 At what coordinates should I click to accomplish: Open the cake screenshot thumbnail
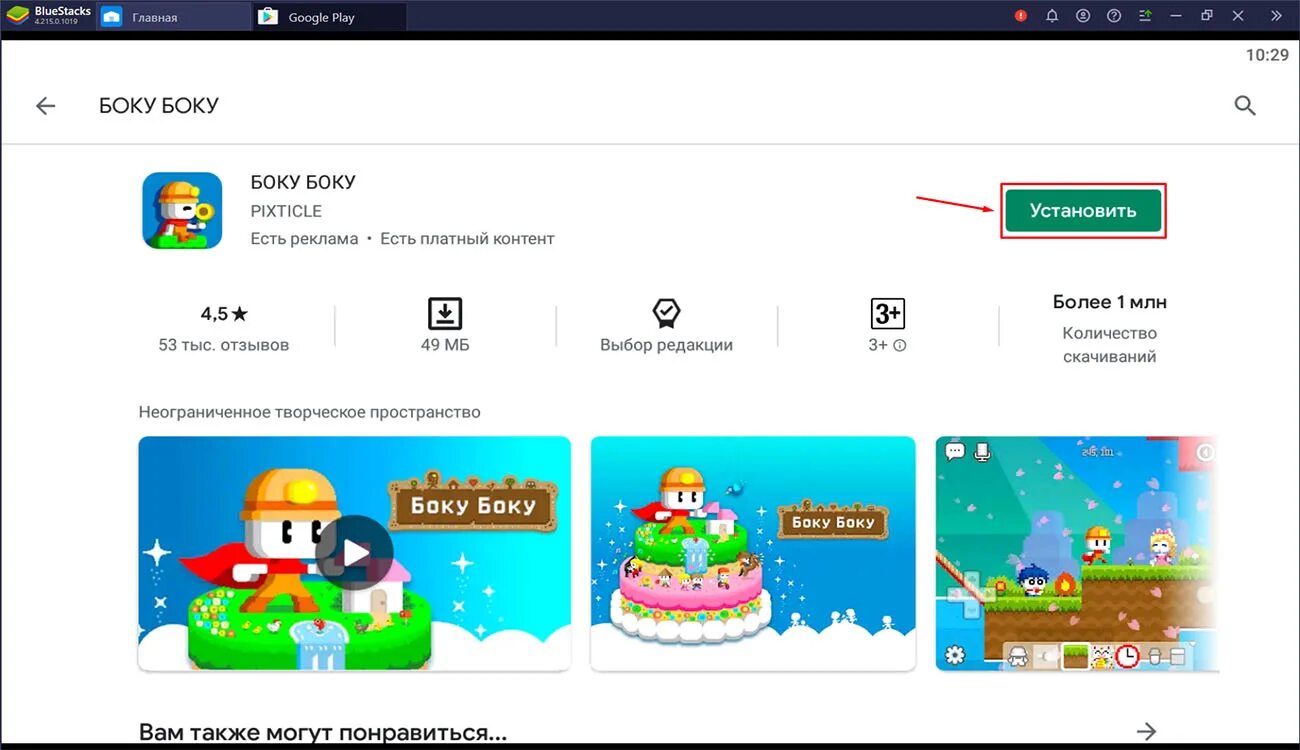click(x=753, y=553)
